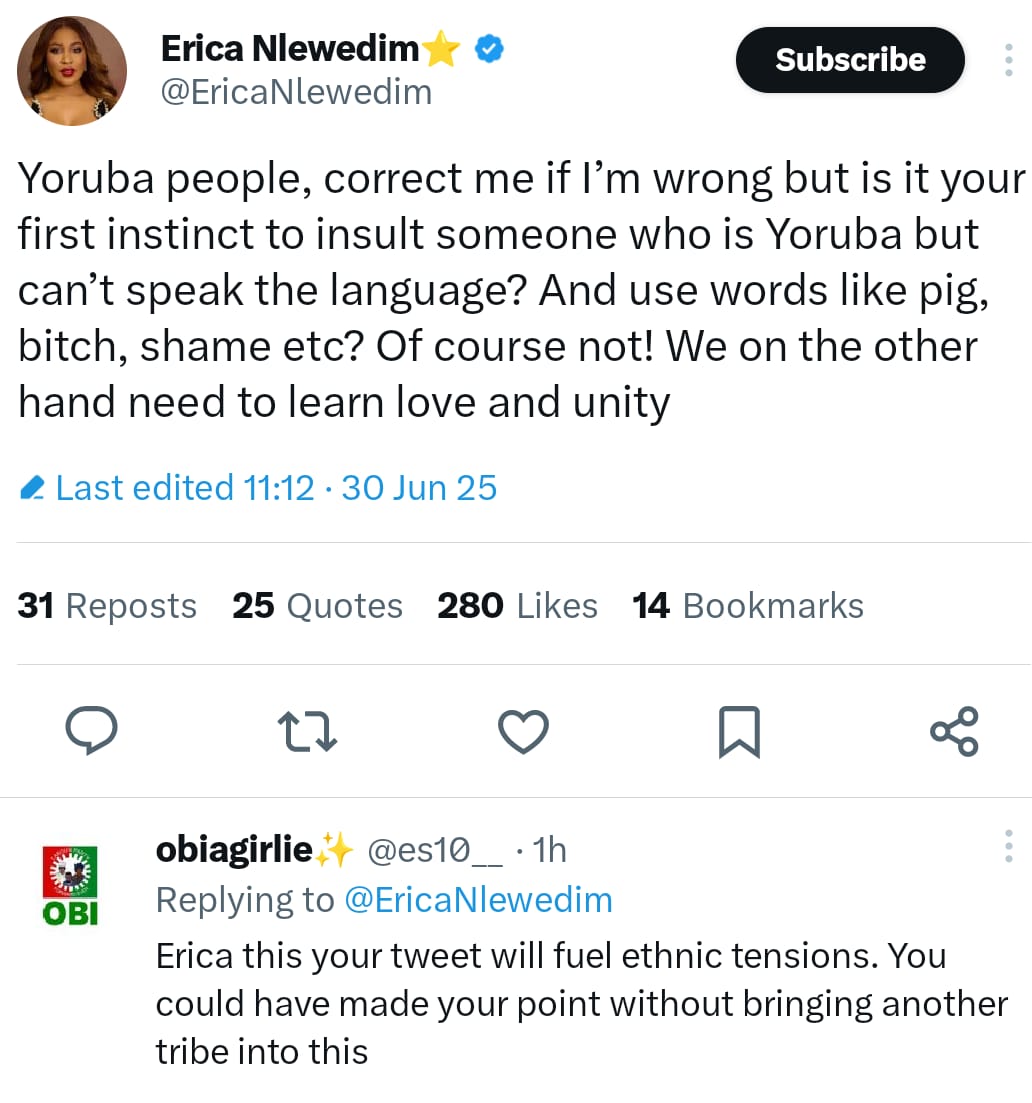The width and height of the screenshot is (1032, 1103).
Task: Open the share icon options
Action: click(954, 731)
